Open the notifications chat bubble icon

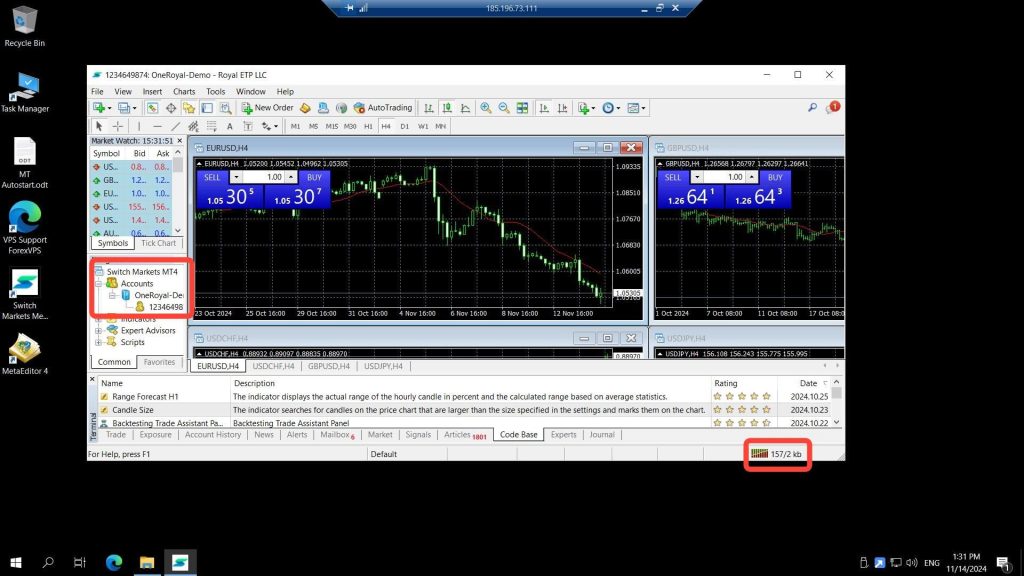click(x=833, y=107)
